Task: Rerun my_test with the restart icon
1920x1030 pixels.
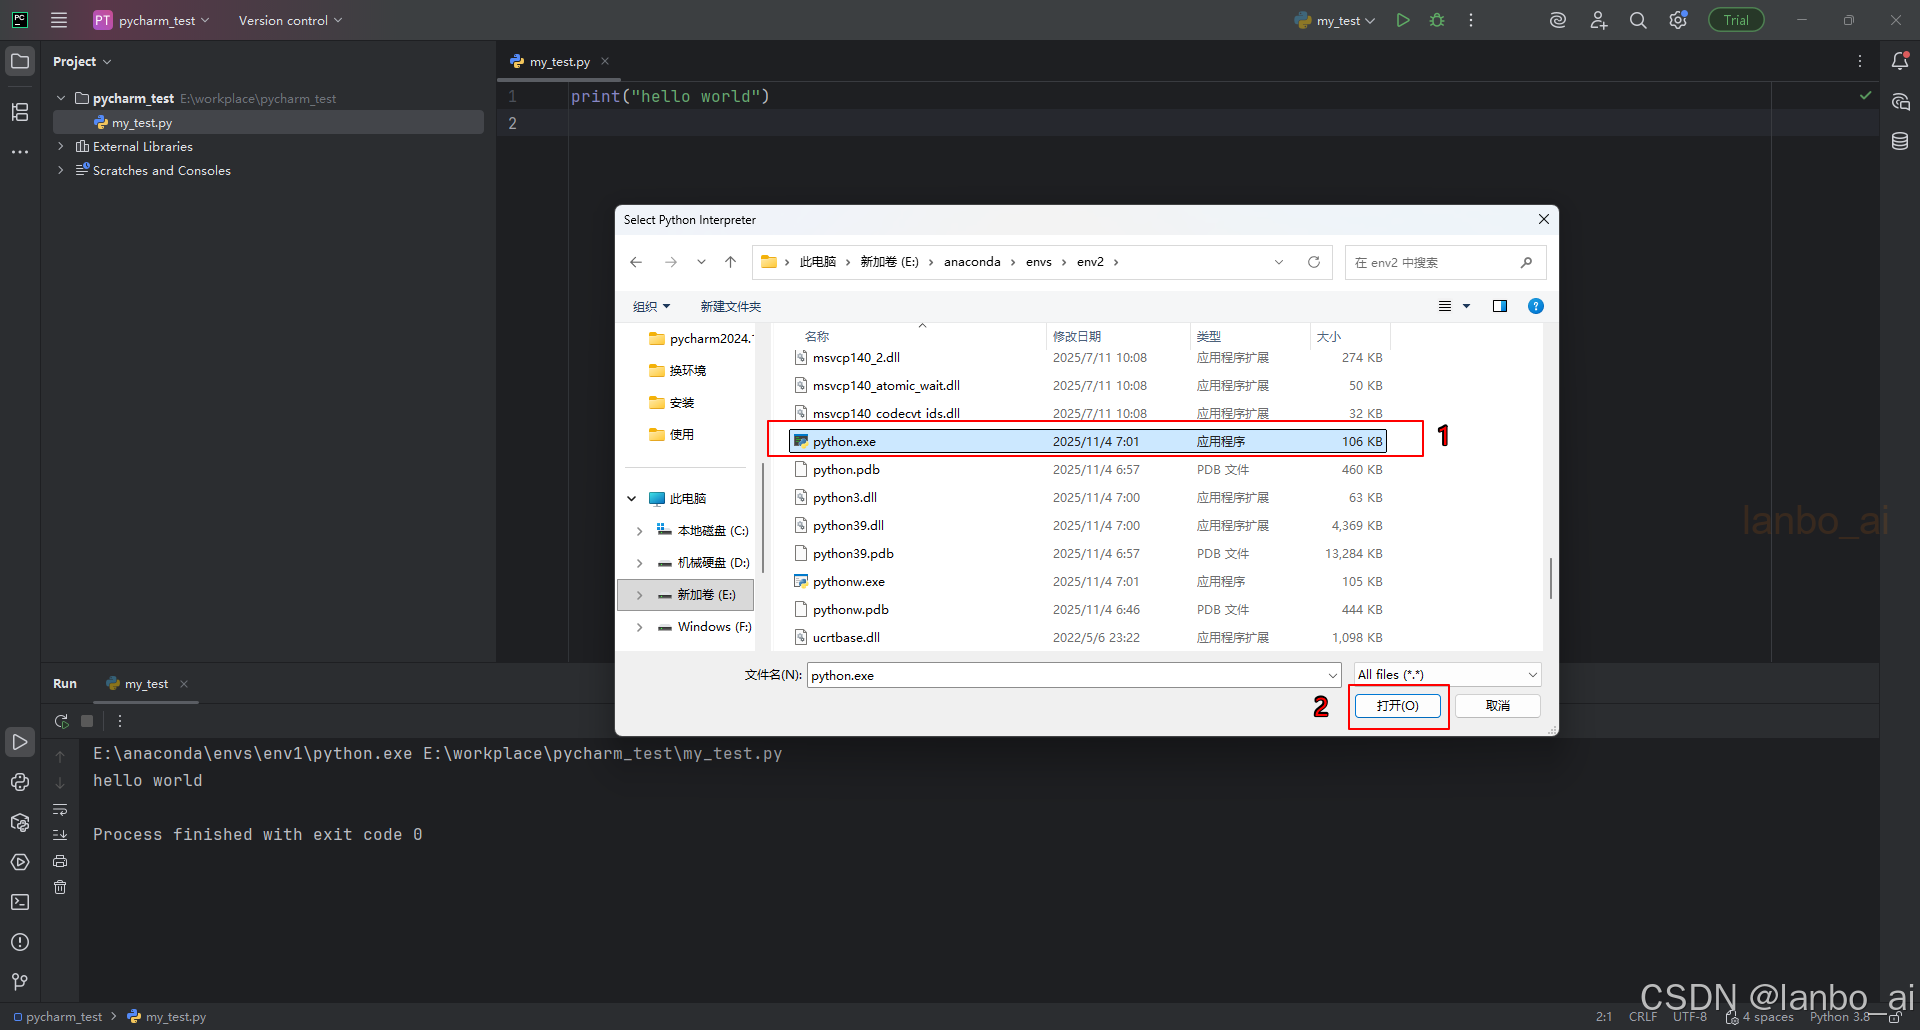Action: [x=61, y=721]
